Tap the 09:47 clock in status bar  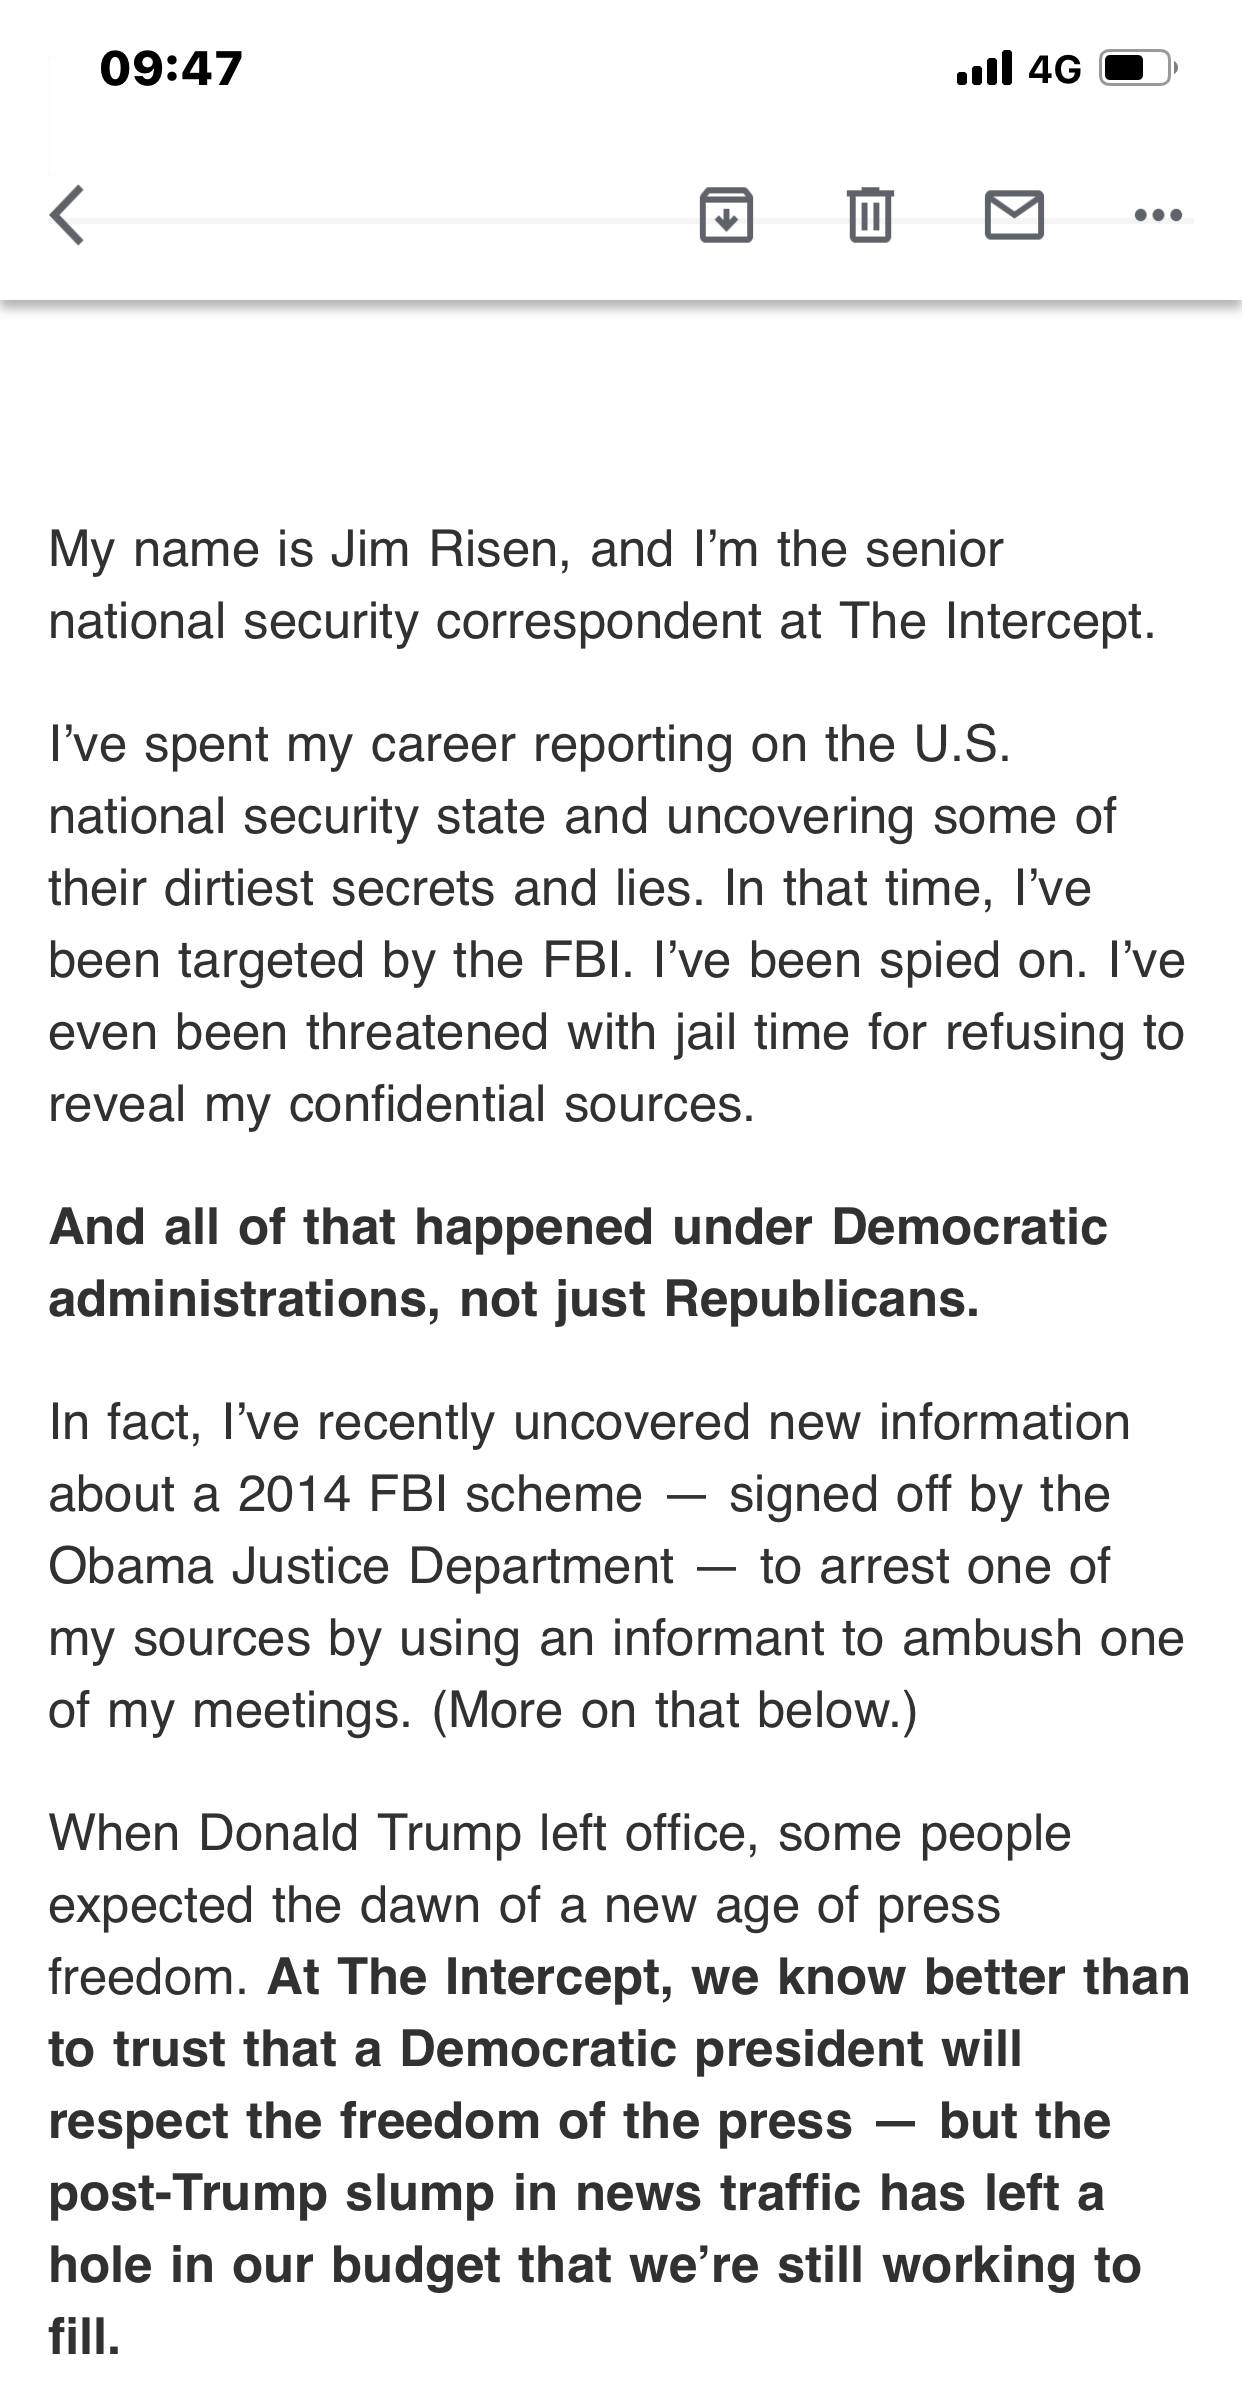pos(171,68)
